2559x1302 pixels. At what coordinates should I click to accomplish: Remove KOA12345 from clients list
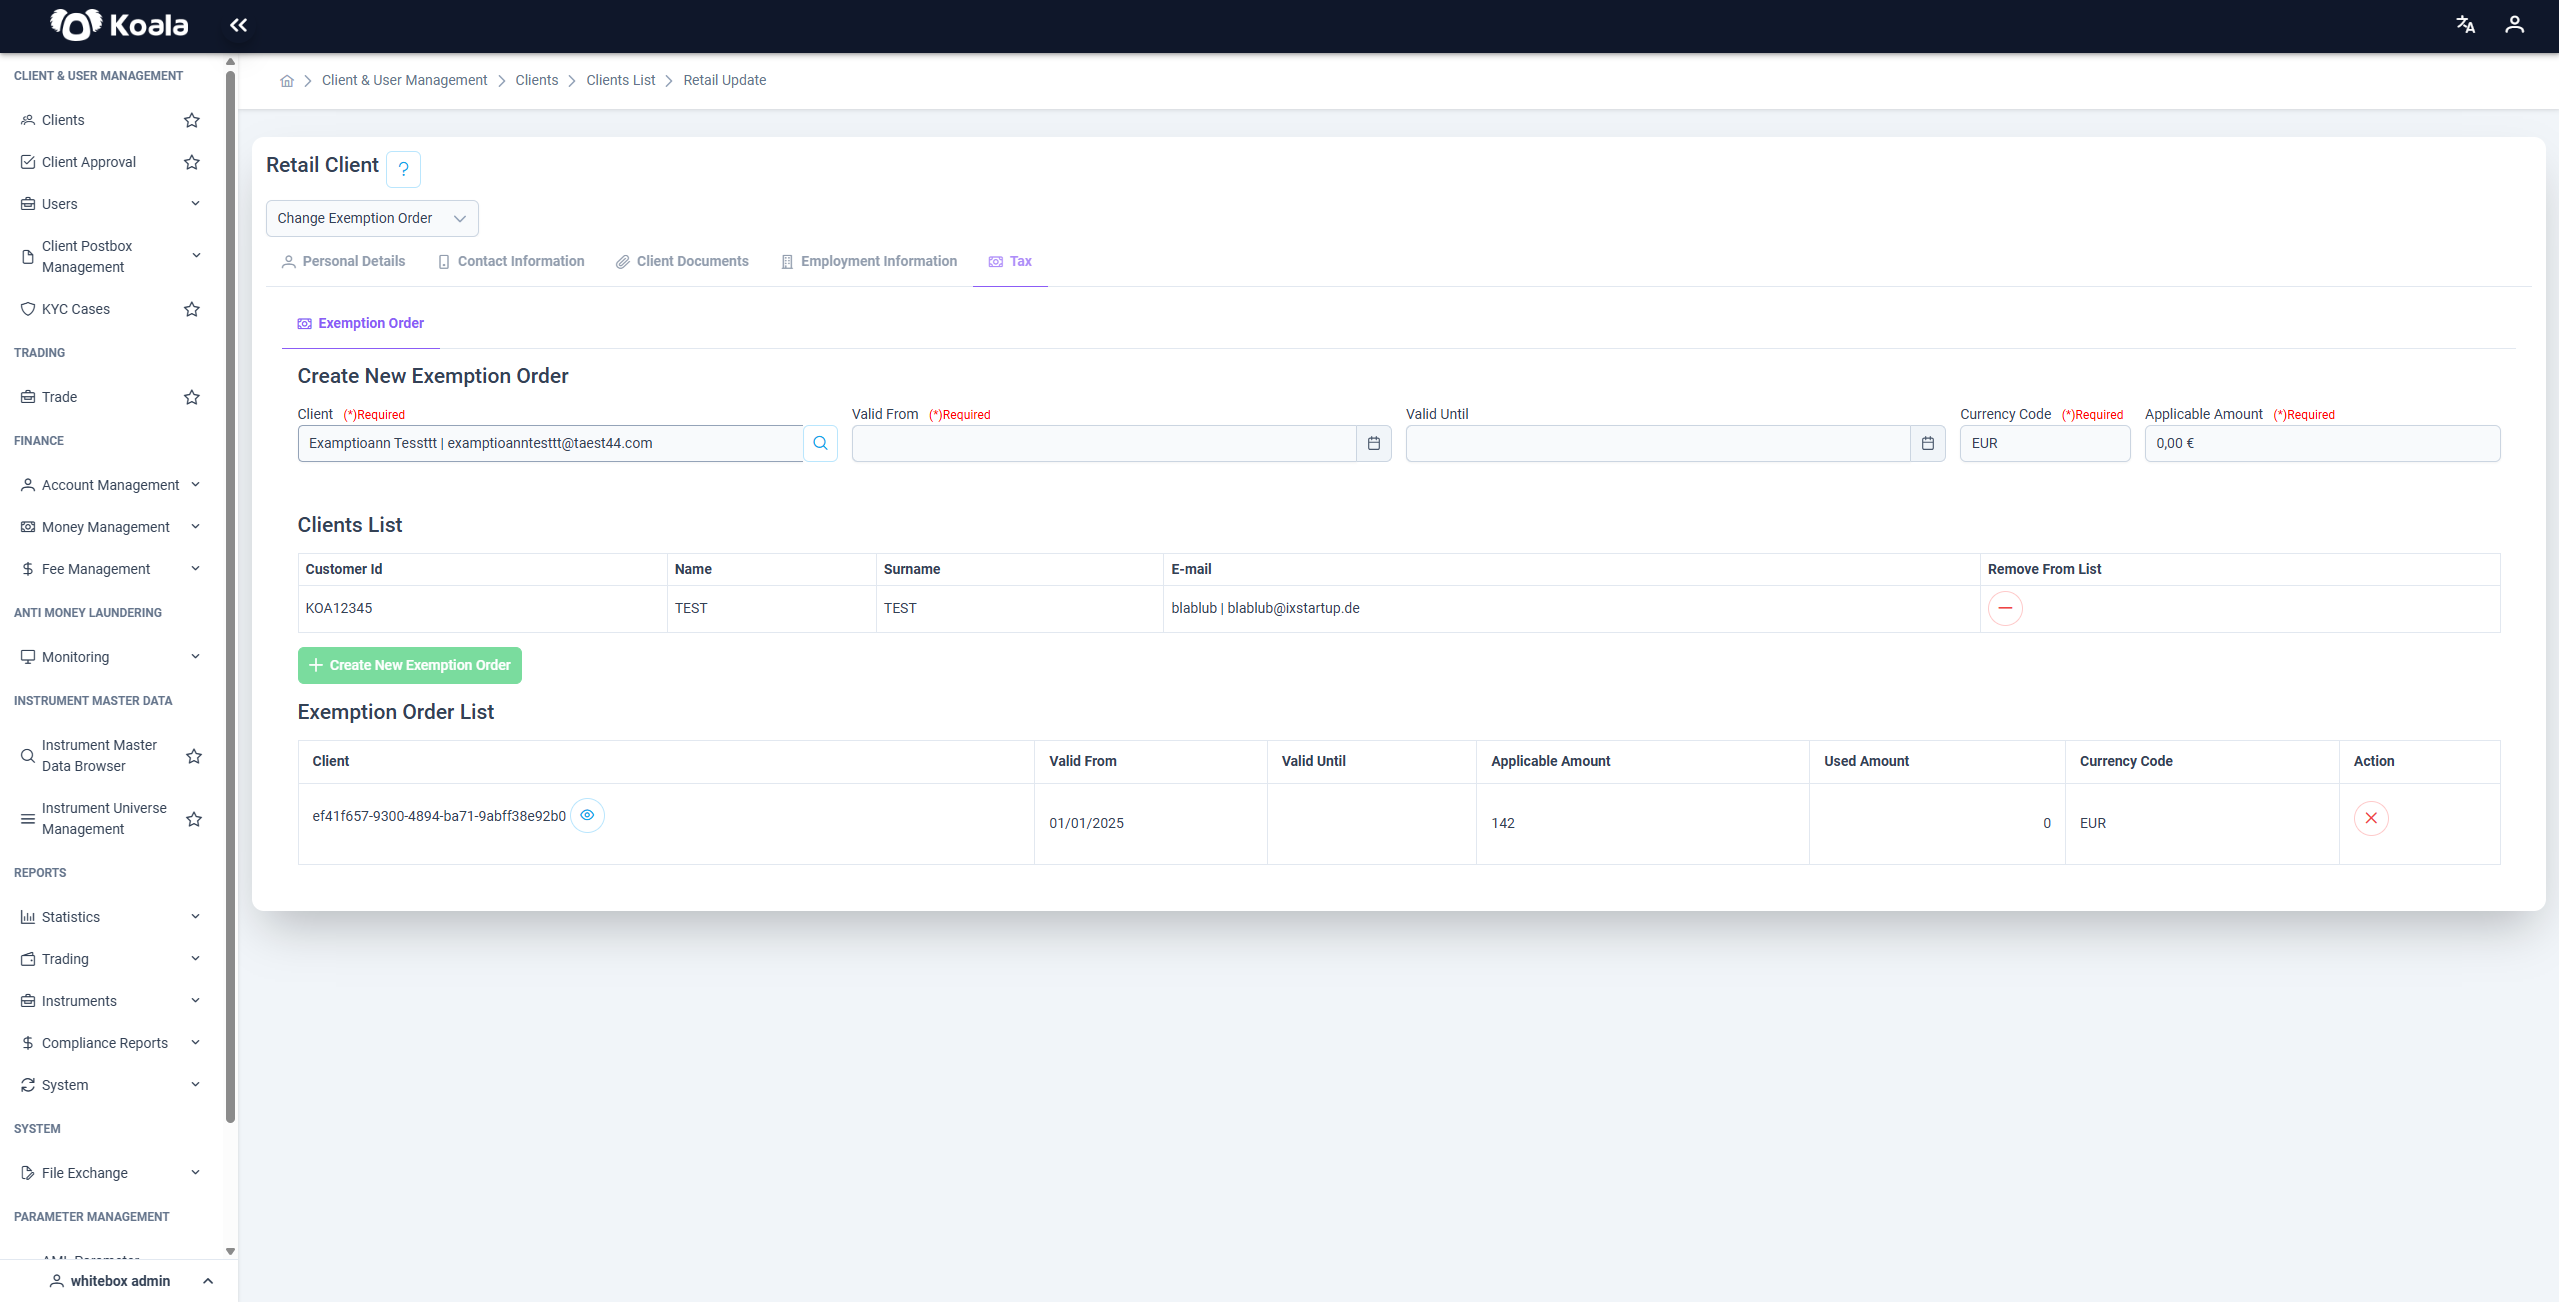tap(2005, 608)
